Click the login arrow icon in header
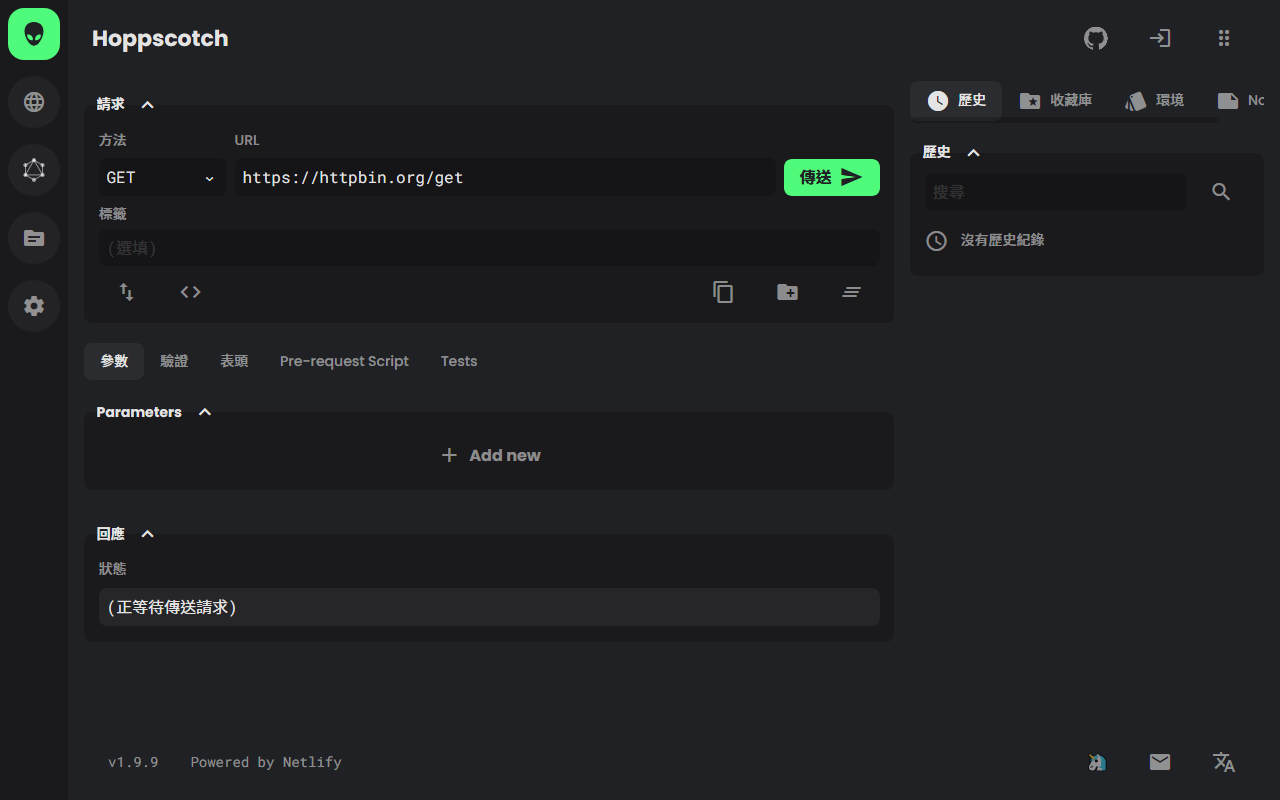The image size is (1280, 800). tap(1160, 38)
